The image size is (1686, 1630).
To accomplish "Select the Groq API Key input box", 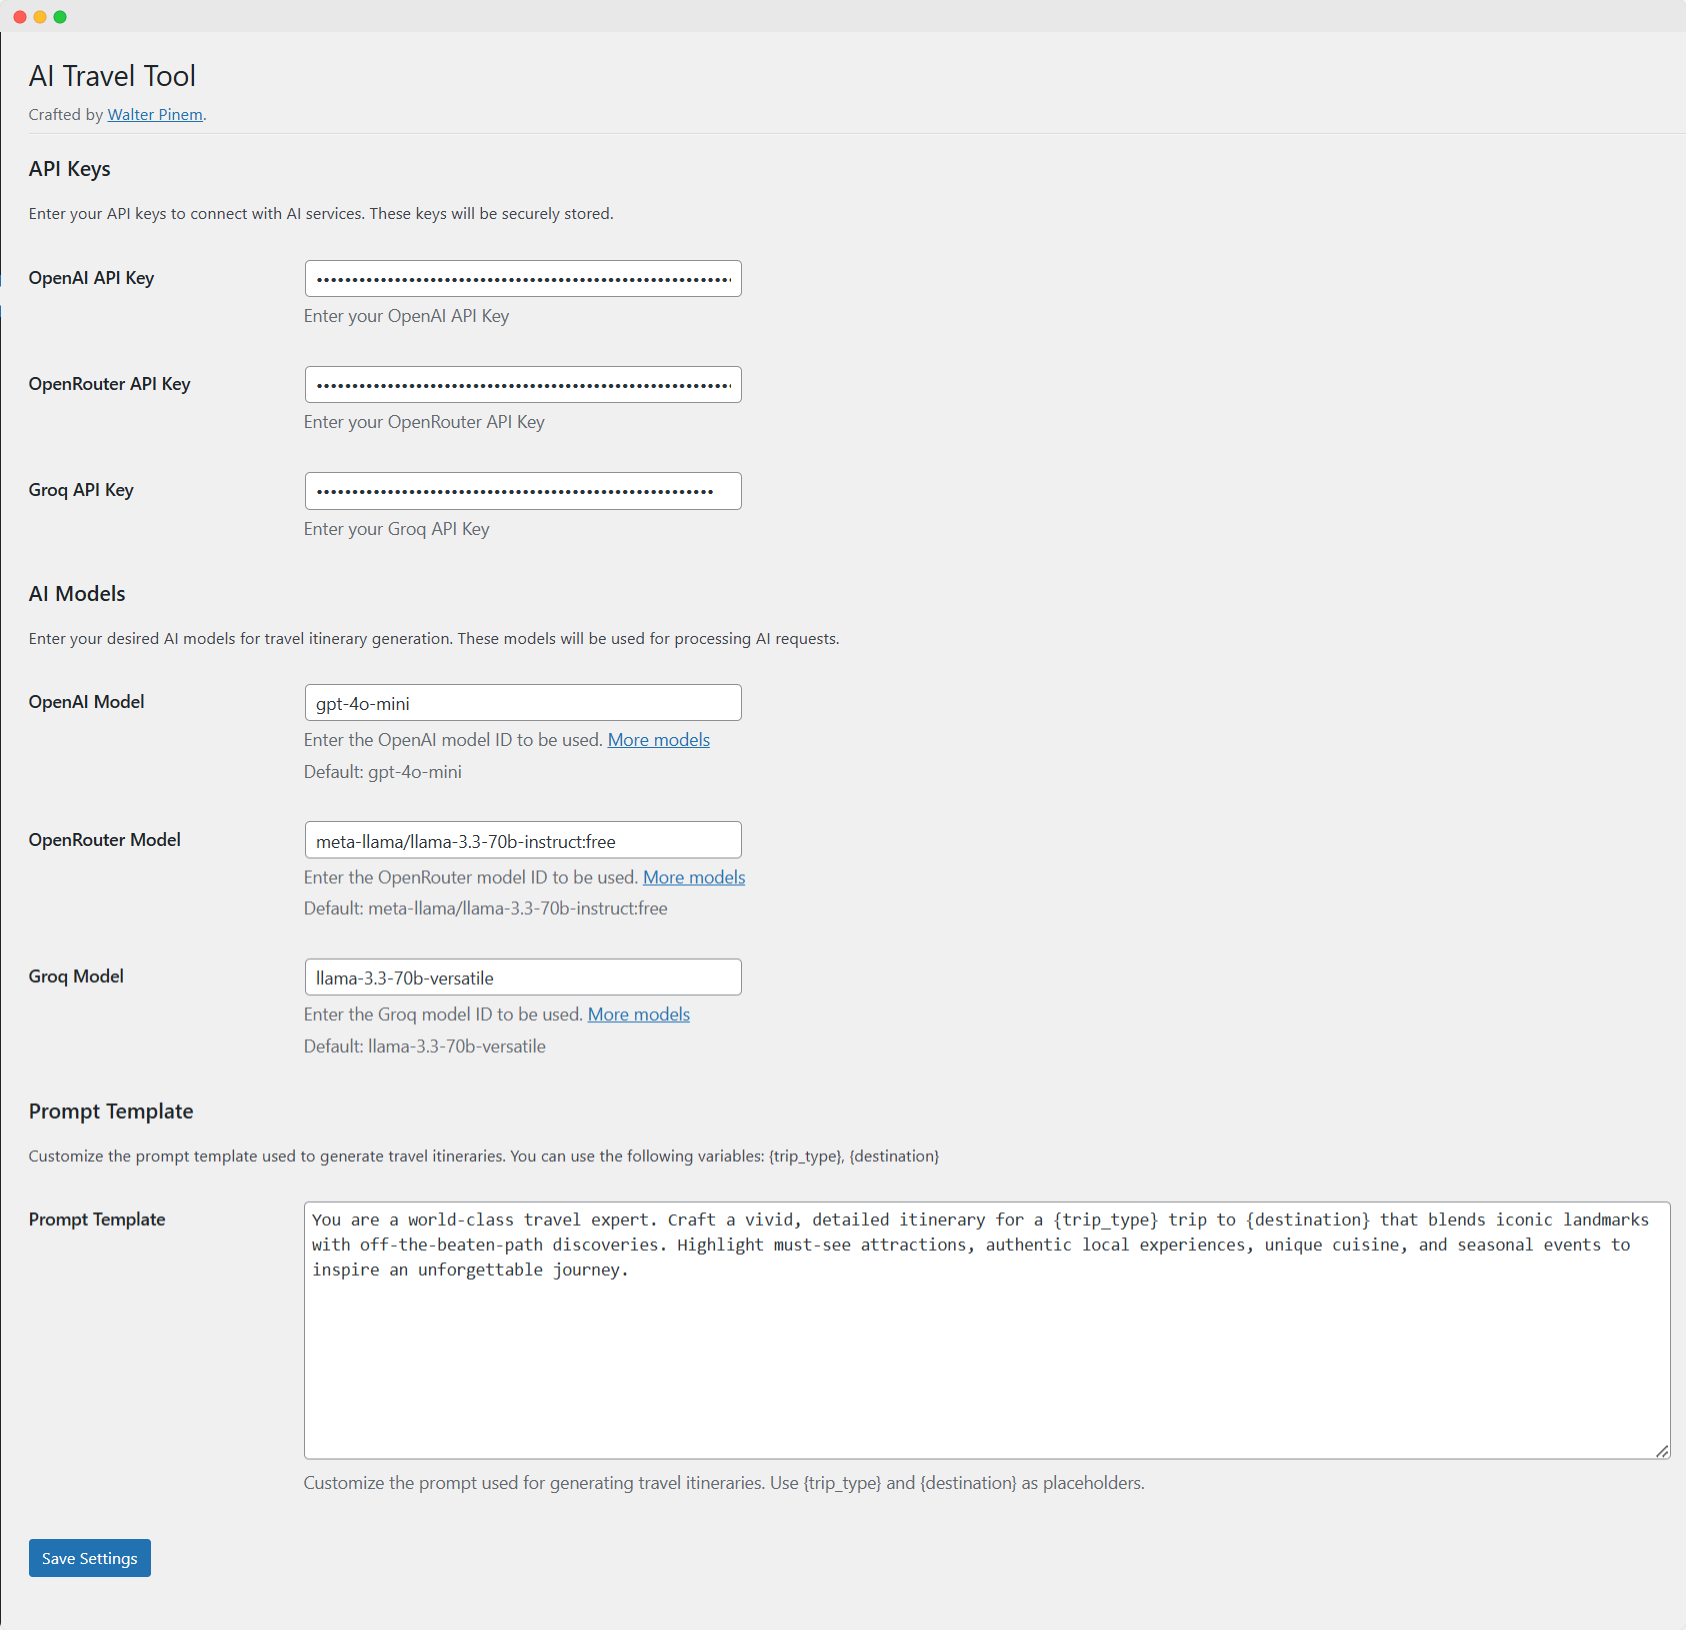I will pos(522,491).
